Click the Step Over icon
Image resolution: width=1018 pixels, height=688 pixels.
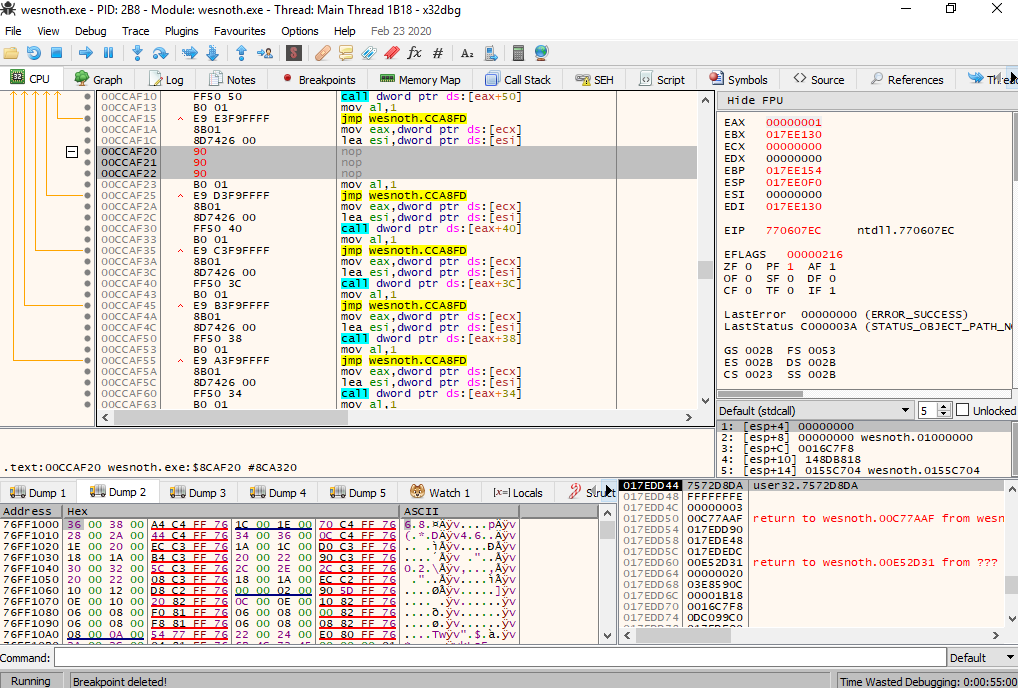[x=160, y=53]
